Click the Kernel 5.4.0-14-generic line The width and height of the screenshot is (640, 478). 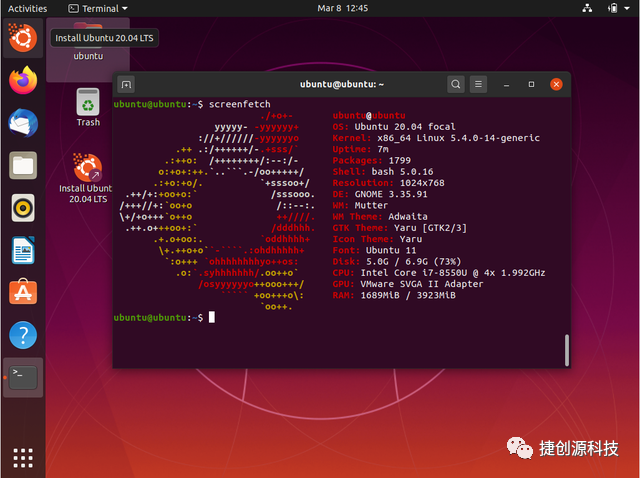coord(436,138)
